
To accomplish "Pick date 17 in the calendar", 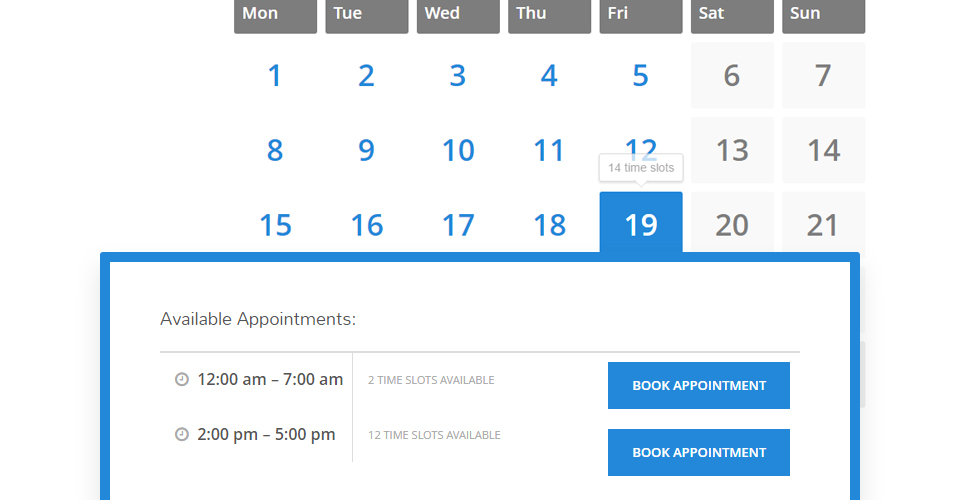I will (x=458, y=225).
